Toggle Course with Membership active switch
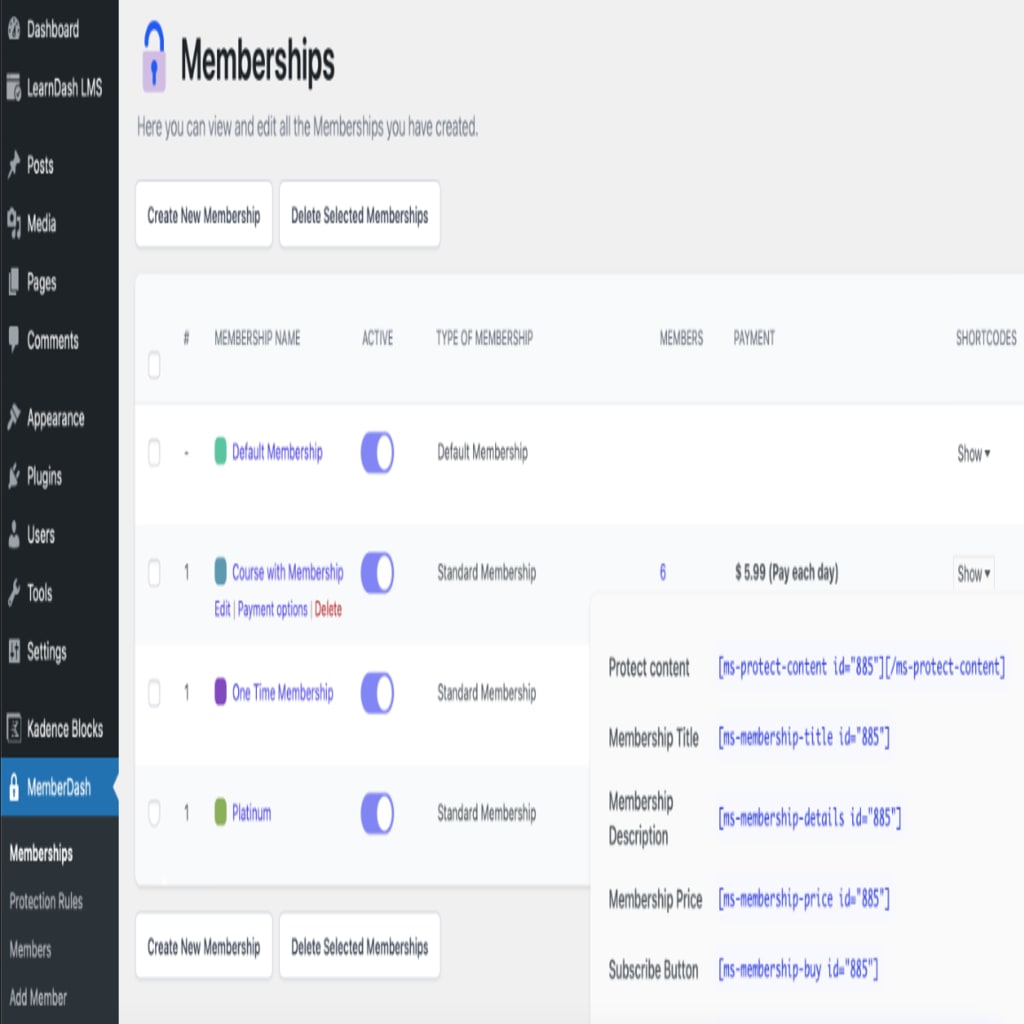1024x1024 pixels. click(377, 573)
